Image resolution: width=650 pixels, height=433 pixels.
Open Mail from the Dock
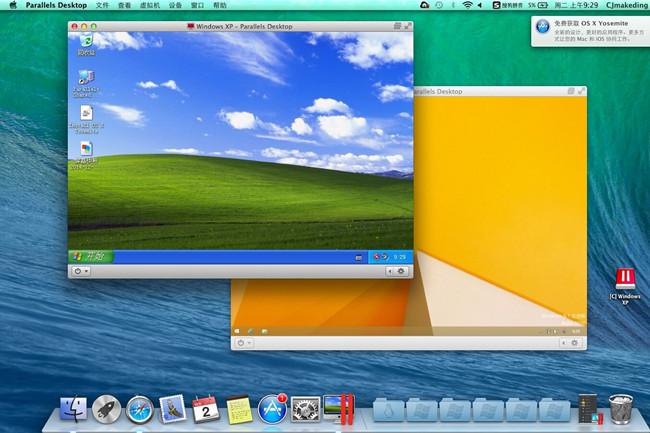pos(172,409)
